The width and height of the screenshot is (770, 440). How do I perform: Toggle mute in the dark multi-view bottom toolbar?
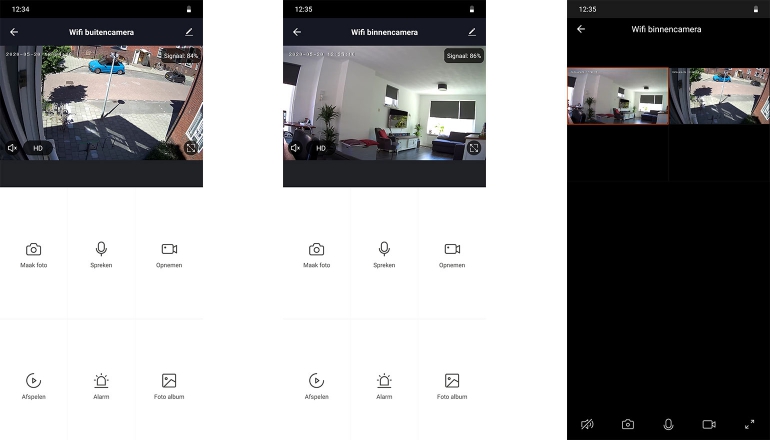587,424
